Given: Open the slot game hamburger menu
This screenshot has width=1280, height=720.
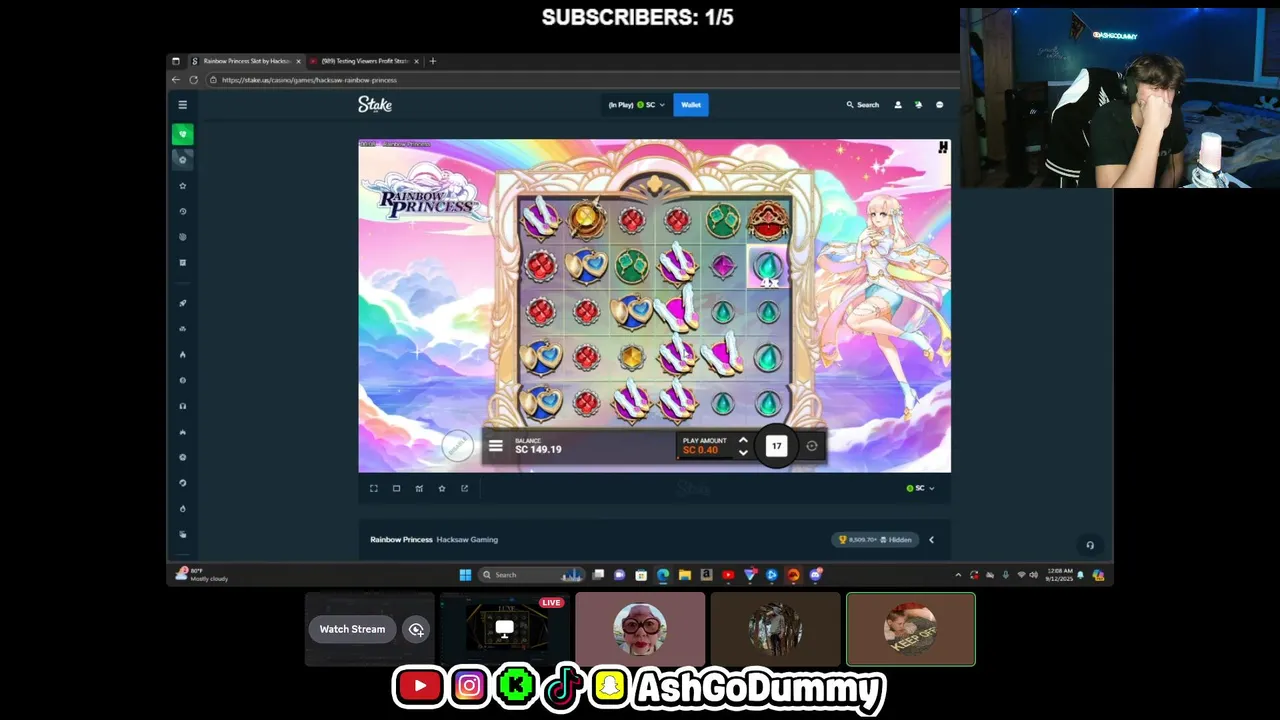Looking at the screenshot, I should tap(495, 446).
